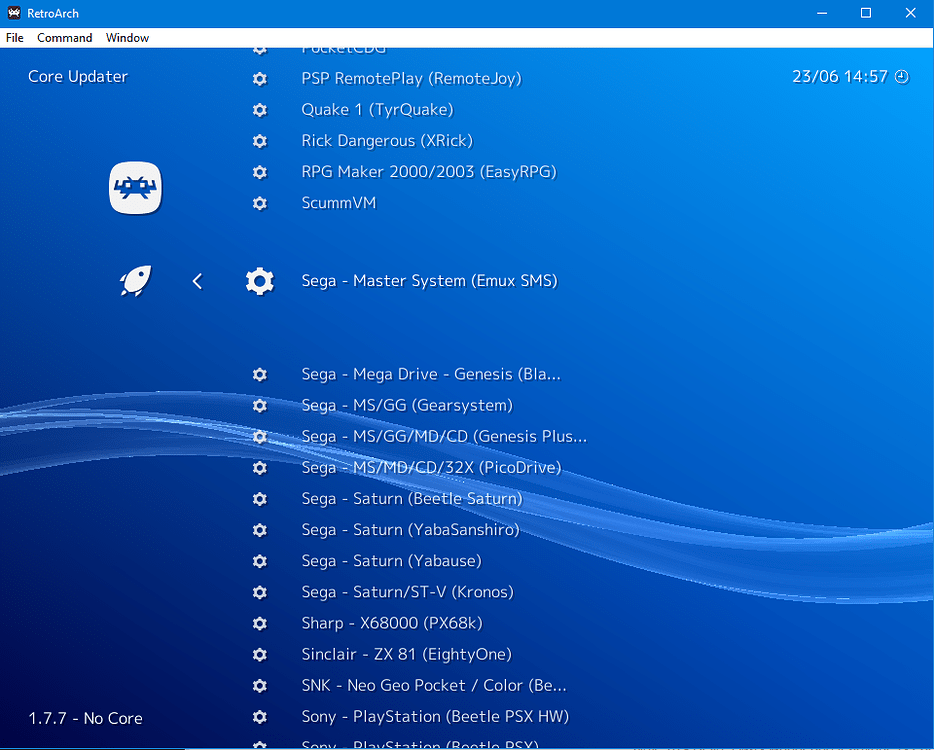Click gear icon beside Beetle Saturn
The height and width of the screenshot is (750, 934).
click(260, 499)
